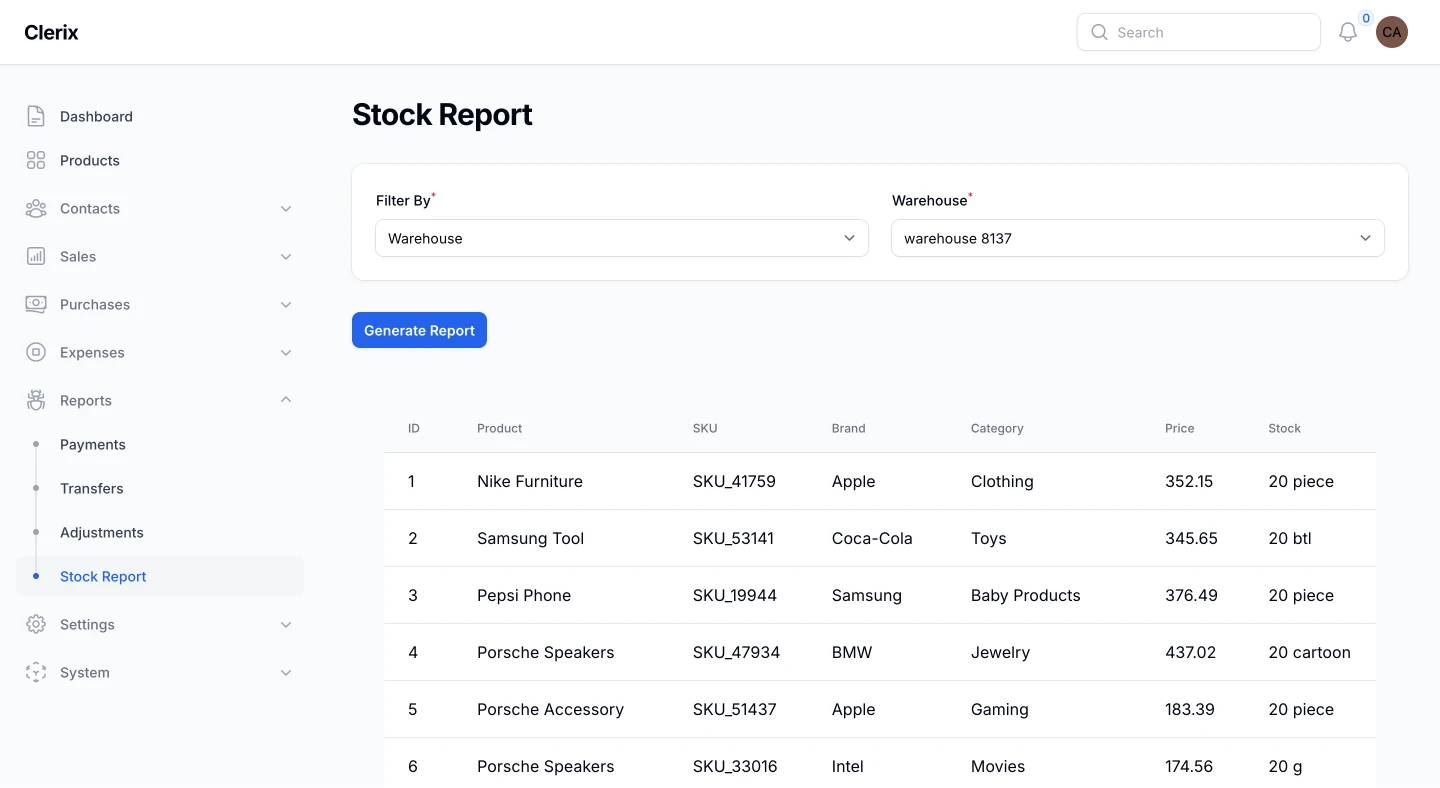Click price 437.02 cell

[1191, 652]
